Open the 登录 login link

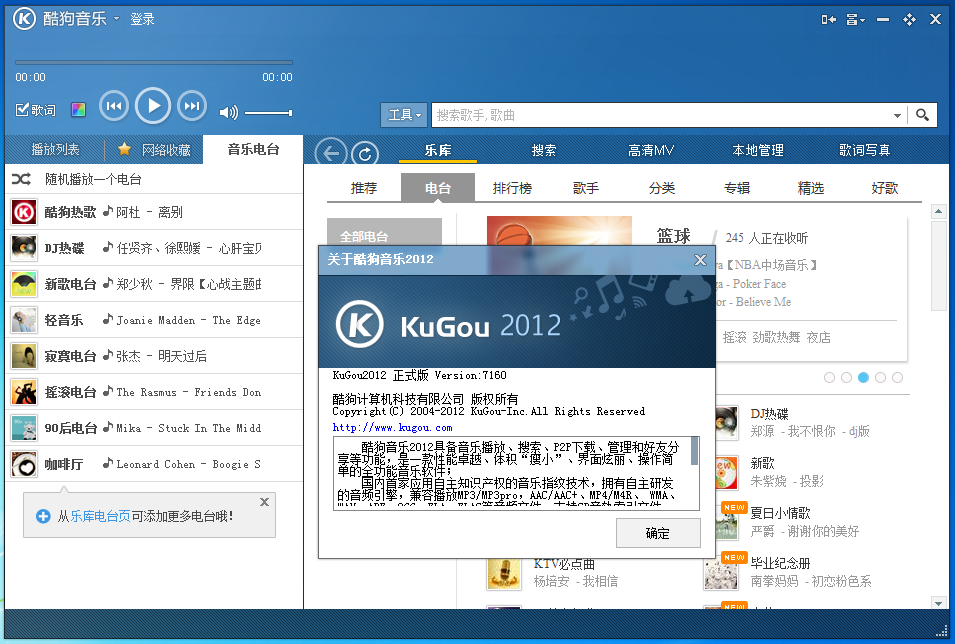pos(142,19)
